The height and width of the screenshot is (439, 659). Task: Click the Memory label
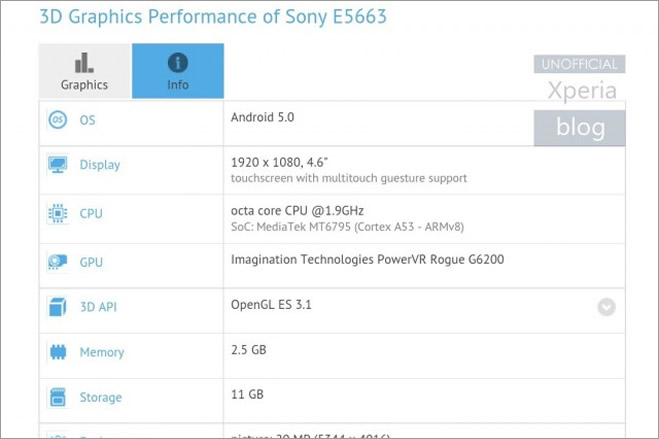102,352
